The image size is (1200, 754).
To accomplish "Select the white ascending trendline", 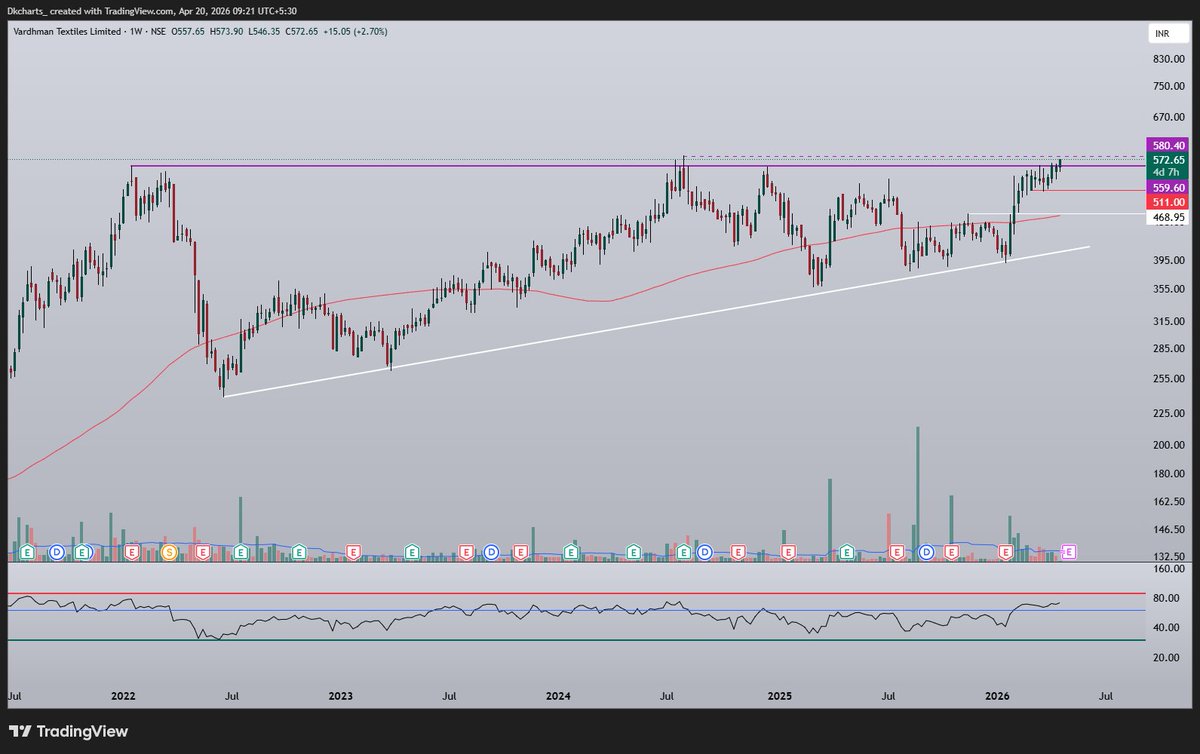I will [655, 321].
